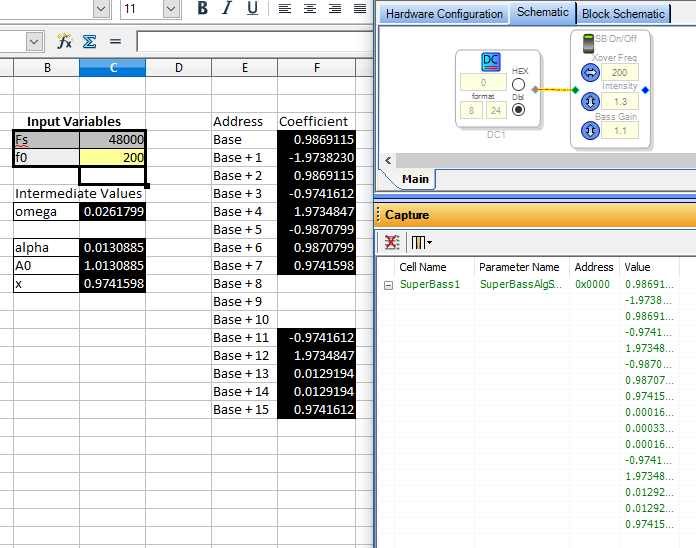The width and height of the screenshot is (696, 548).
Task: Select the Base + 1 coefficient -1.9738230
Action: (316, 158)
